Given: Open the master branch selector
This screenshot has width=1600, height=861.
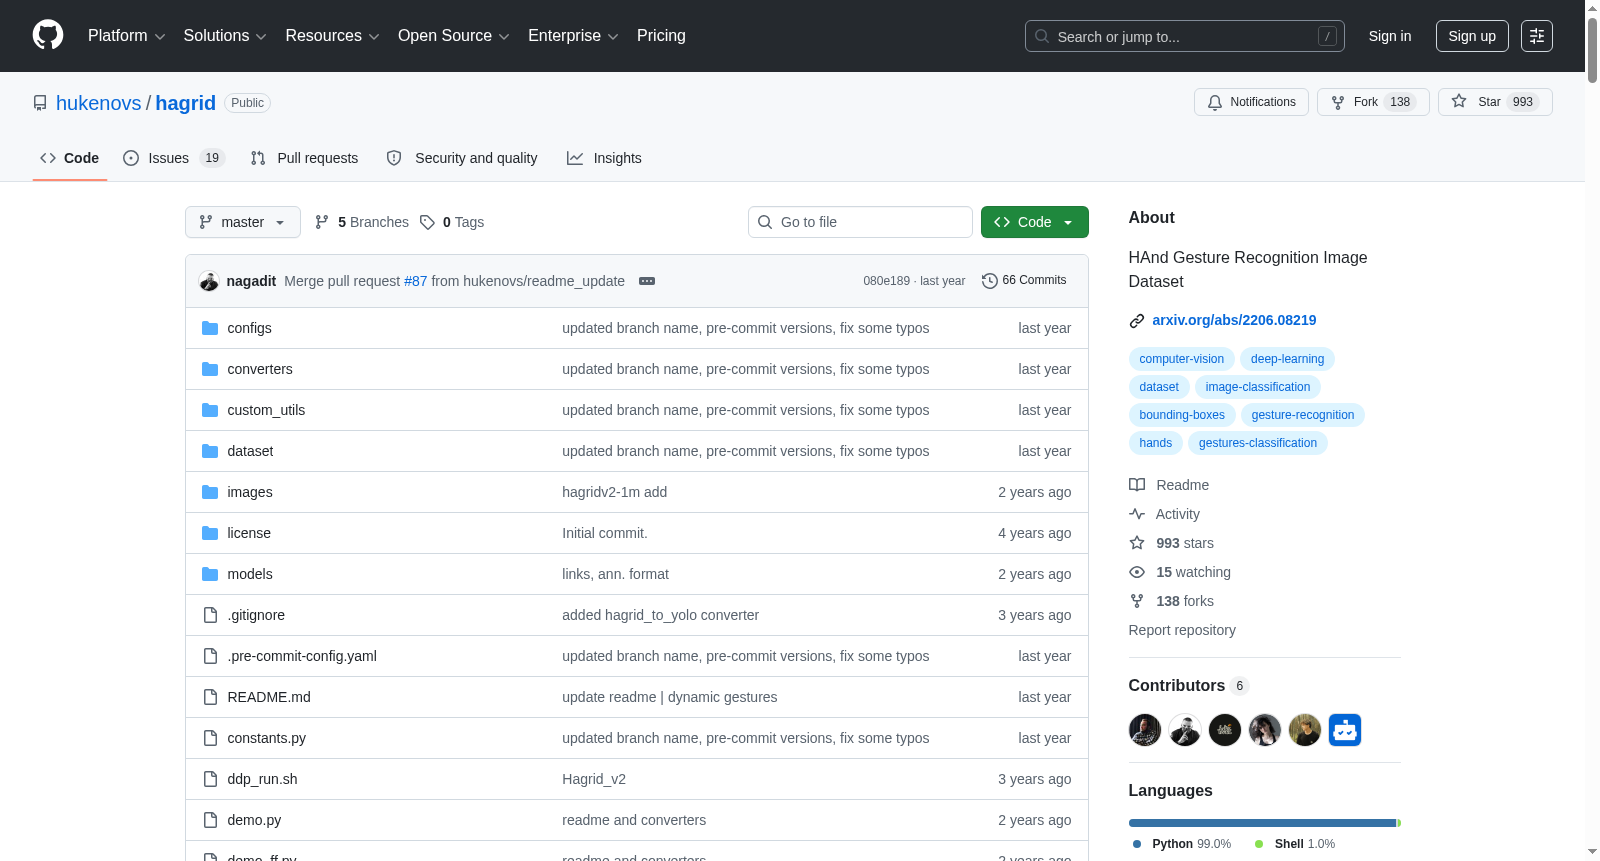Looking at the screenshot, I should [x=243, y=222].
